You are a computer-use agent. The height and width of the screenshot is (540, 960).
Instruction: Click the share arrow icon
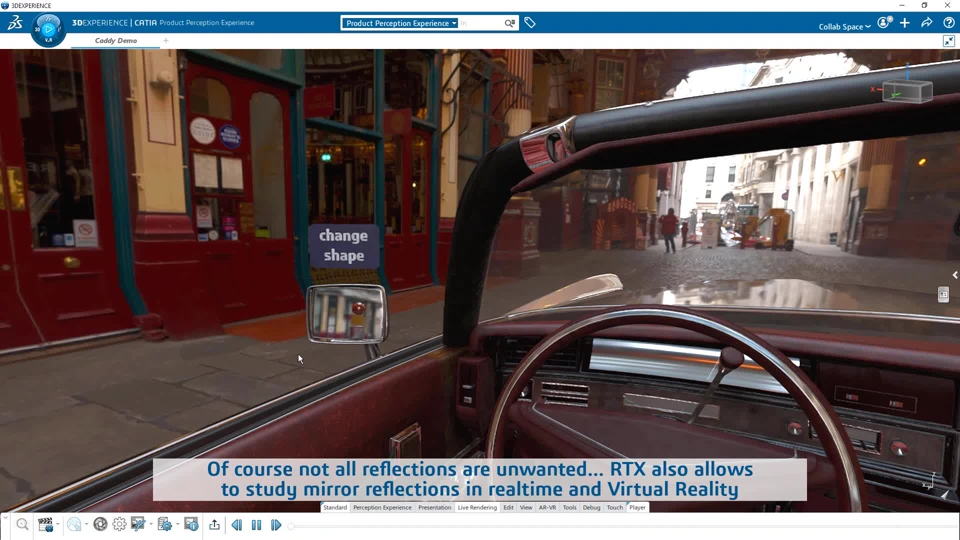[x=926, y=23]
